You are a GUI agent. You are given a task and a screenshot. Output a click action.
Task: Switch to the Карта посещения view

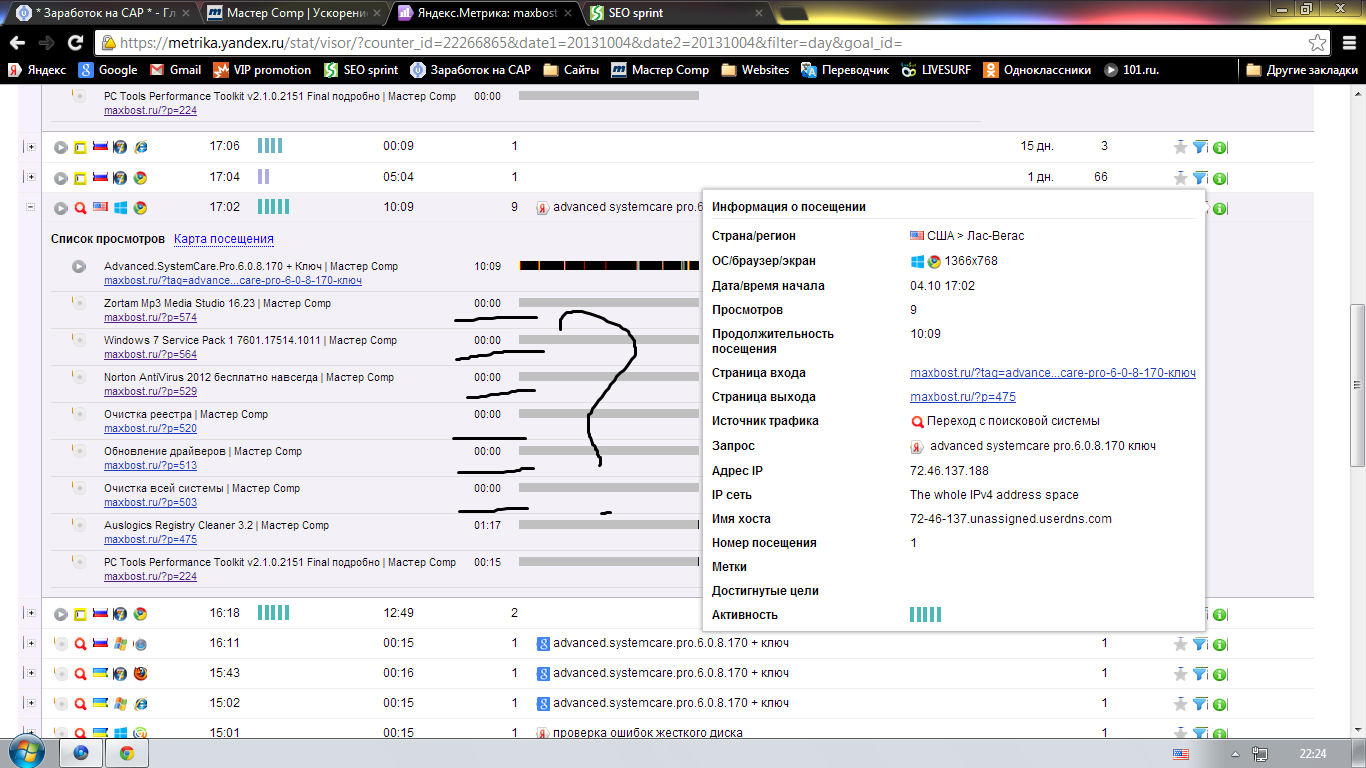pyautogui.click(x=224, y=239)
